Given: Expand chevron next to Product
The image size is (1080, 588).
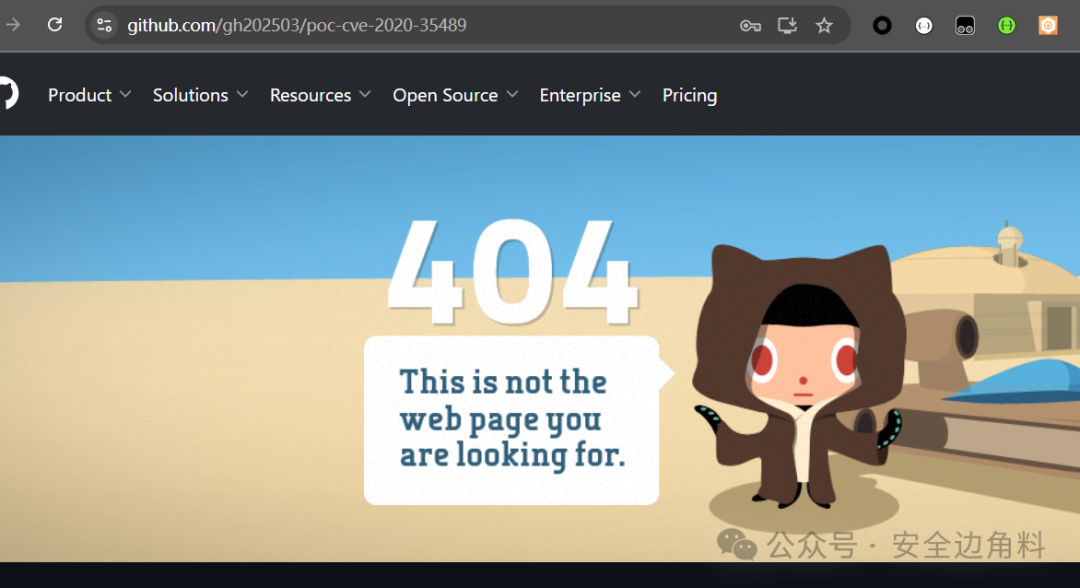Looking at the screenshot, I should pyautogui.click(x=125, y=94).
